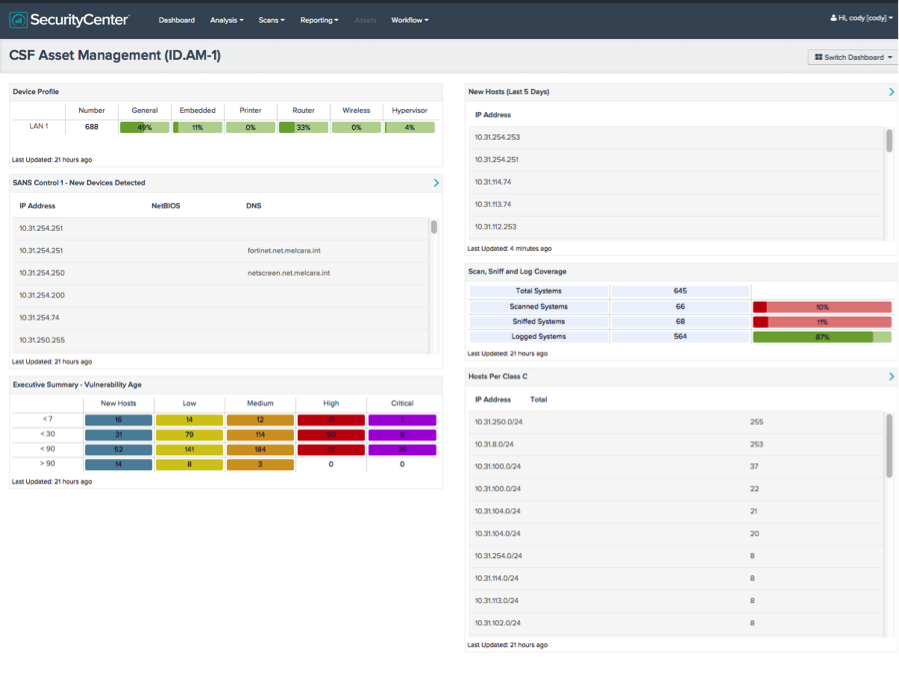Expand the SANS Control 1 panel arrow

point(436,183)
